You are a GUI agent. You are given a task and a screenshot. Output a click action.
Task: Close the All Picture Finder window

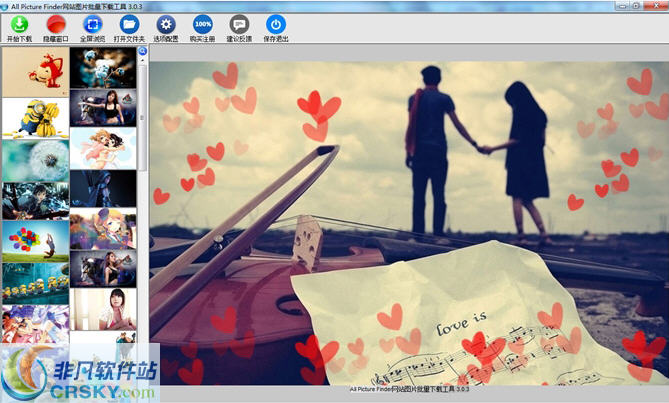(x=657, y=6)
